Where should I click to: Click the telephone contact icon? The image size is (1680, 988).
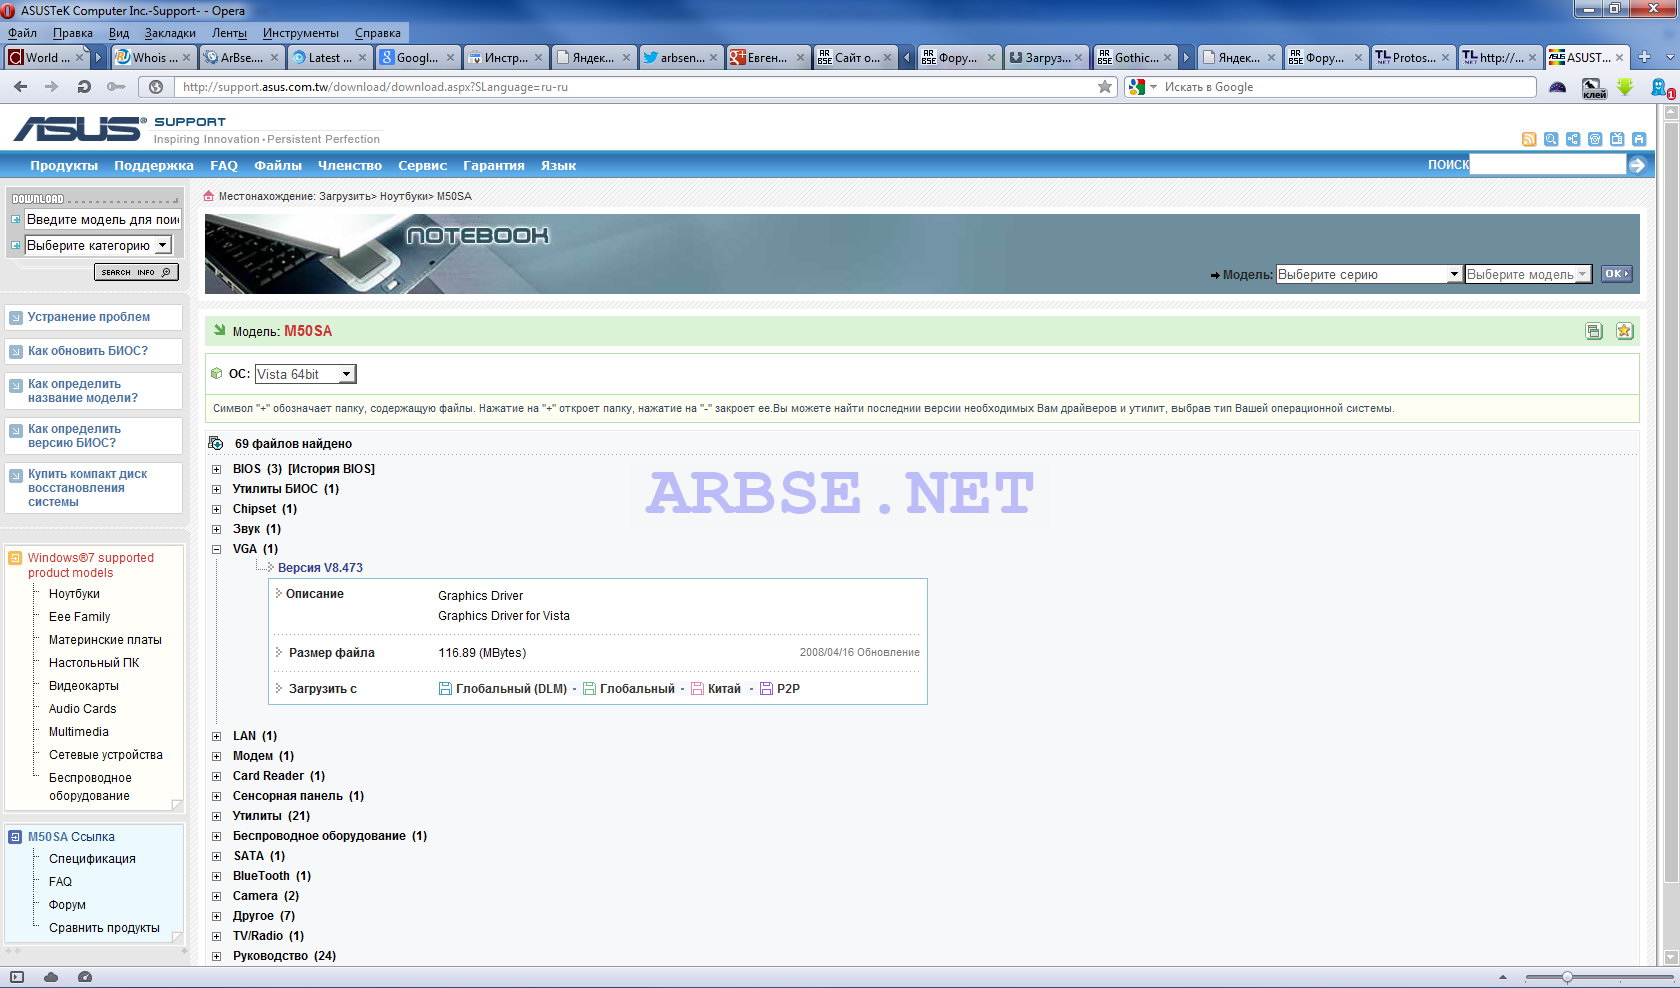pyautogui.click(x=1595, y=139)
